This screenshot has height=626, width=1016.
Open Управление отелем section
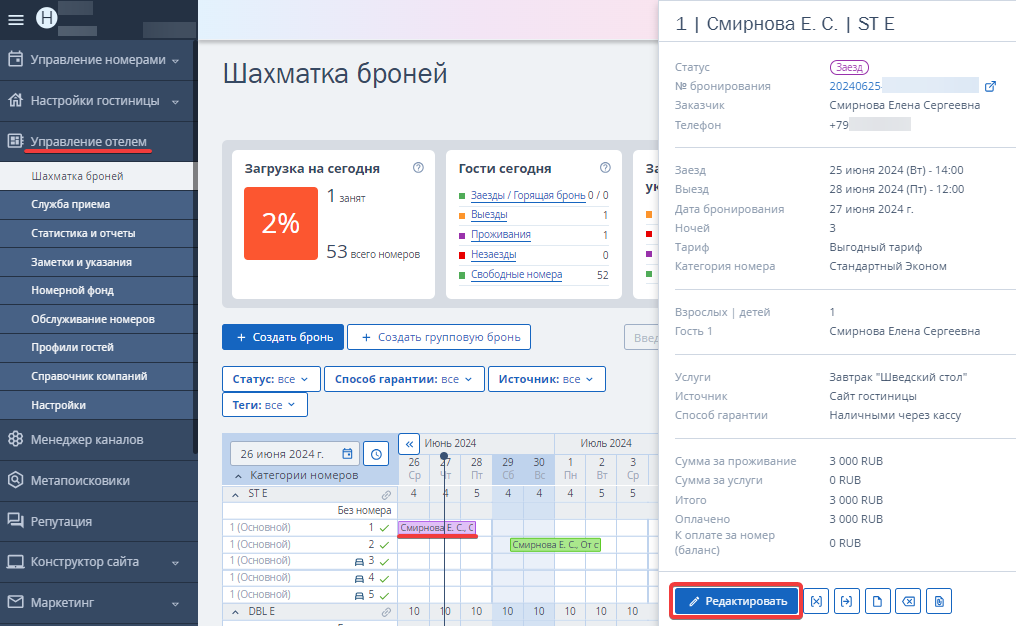pyautogui.click(x=98, y=141)
